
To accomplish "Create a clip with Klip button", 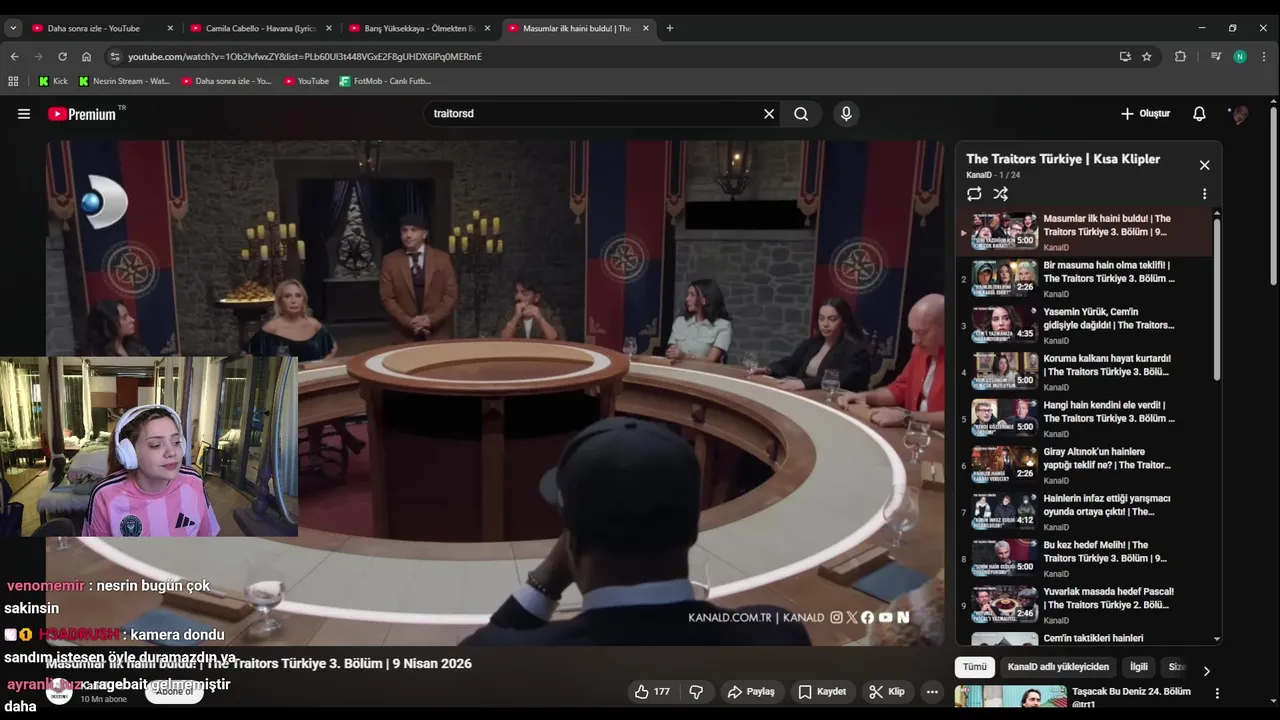I will [x=886, y=691].
